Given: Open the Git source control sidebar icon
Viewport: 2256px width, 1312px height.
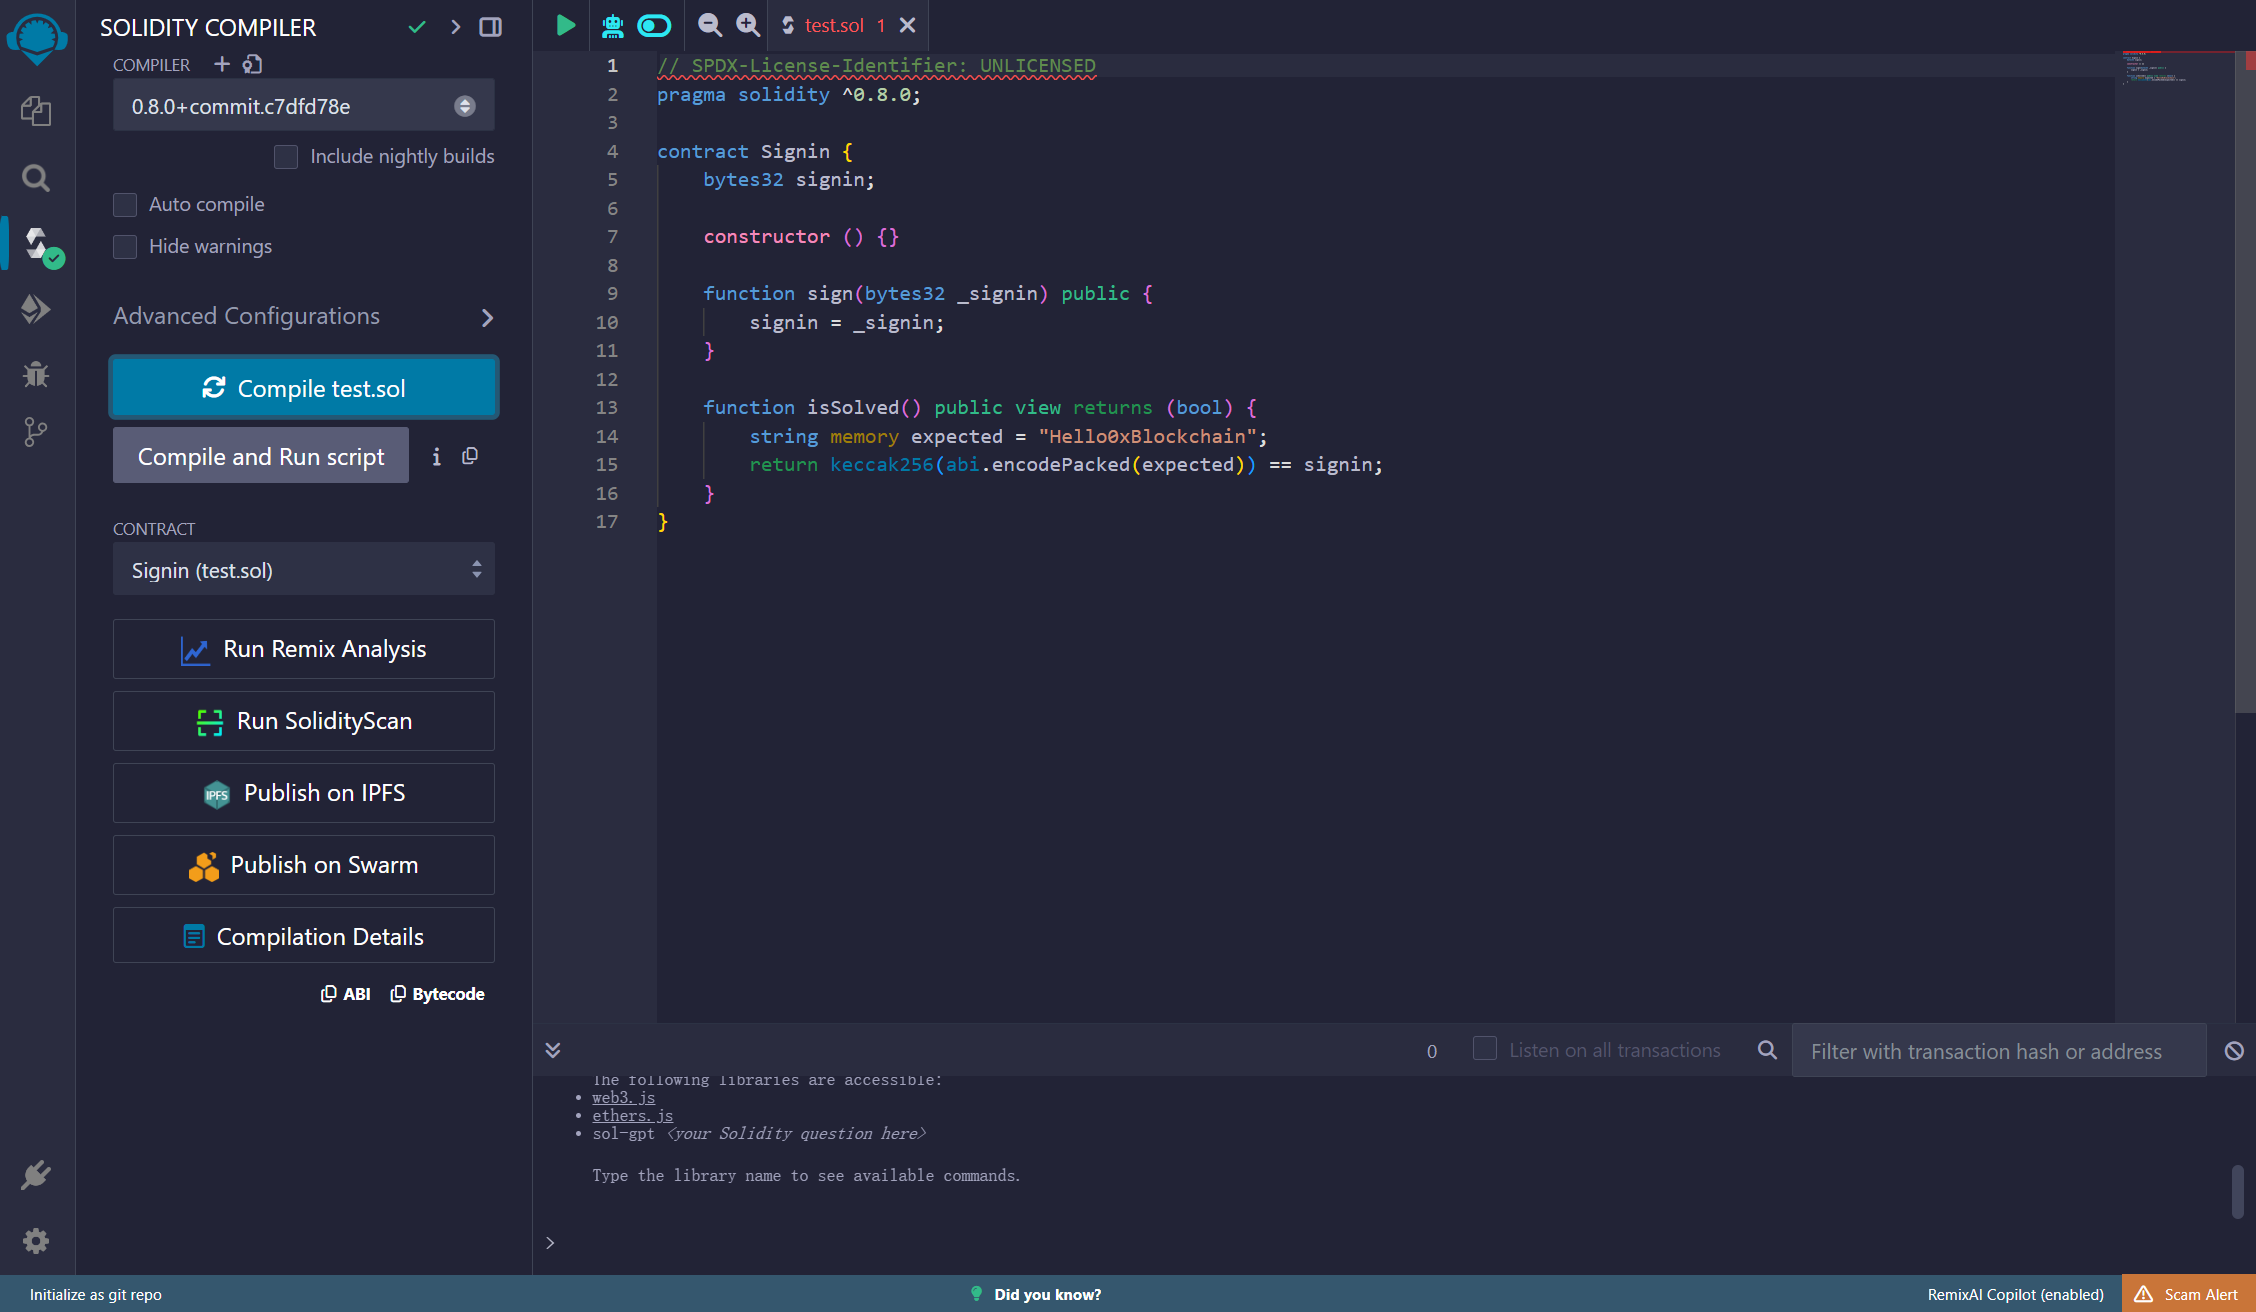Looking at the screenshot, I should tap(36, 432).
